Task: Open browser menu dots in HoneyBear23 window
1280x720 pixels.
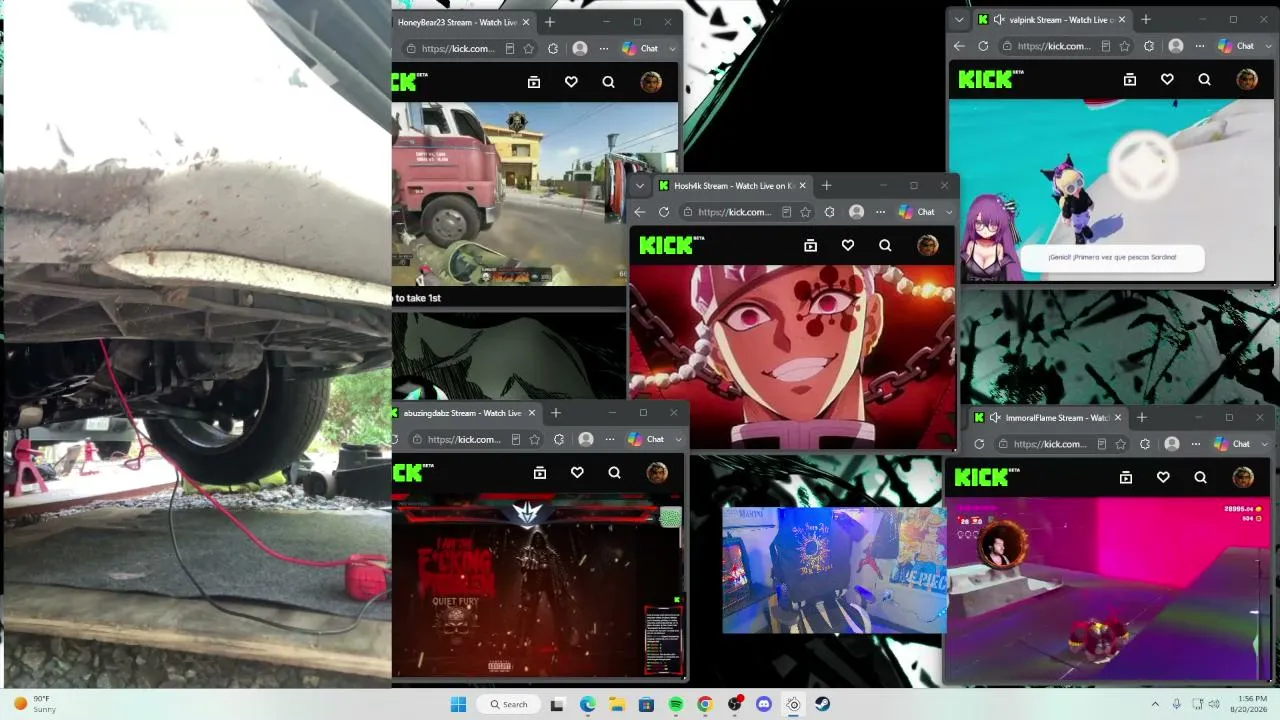Action: tap(604, 48)
